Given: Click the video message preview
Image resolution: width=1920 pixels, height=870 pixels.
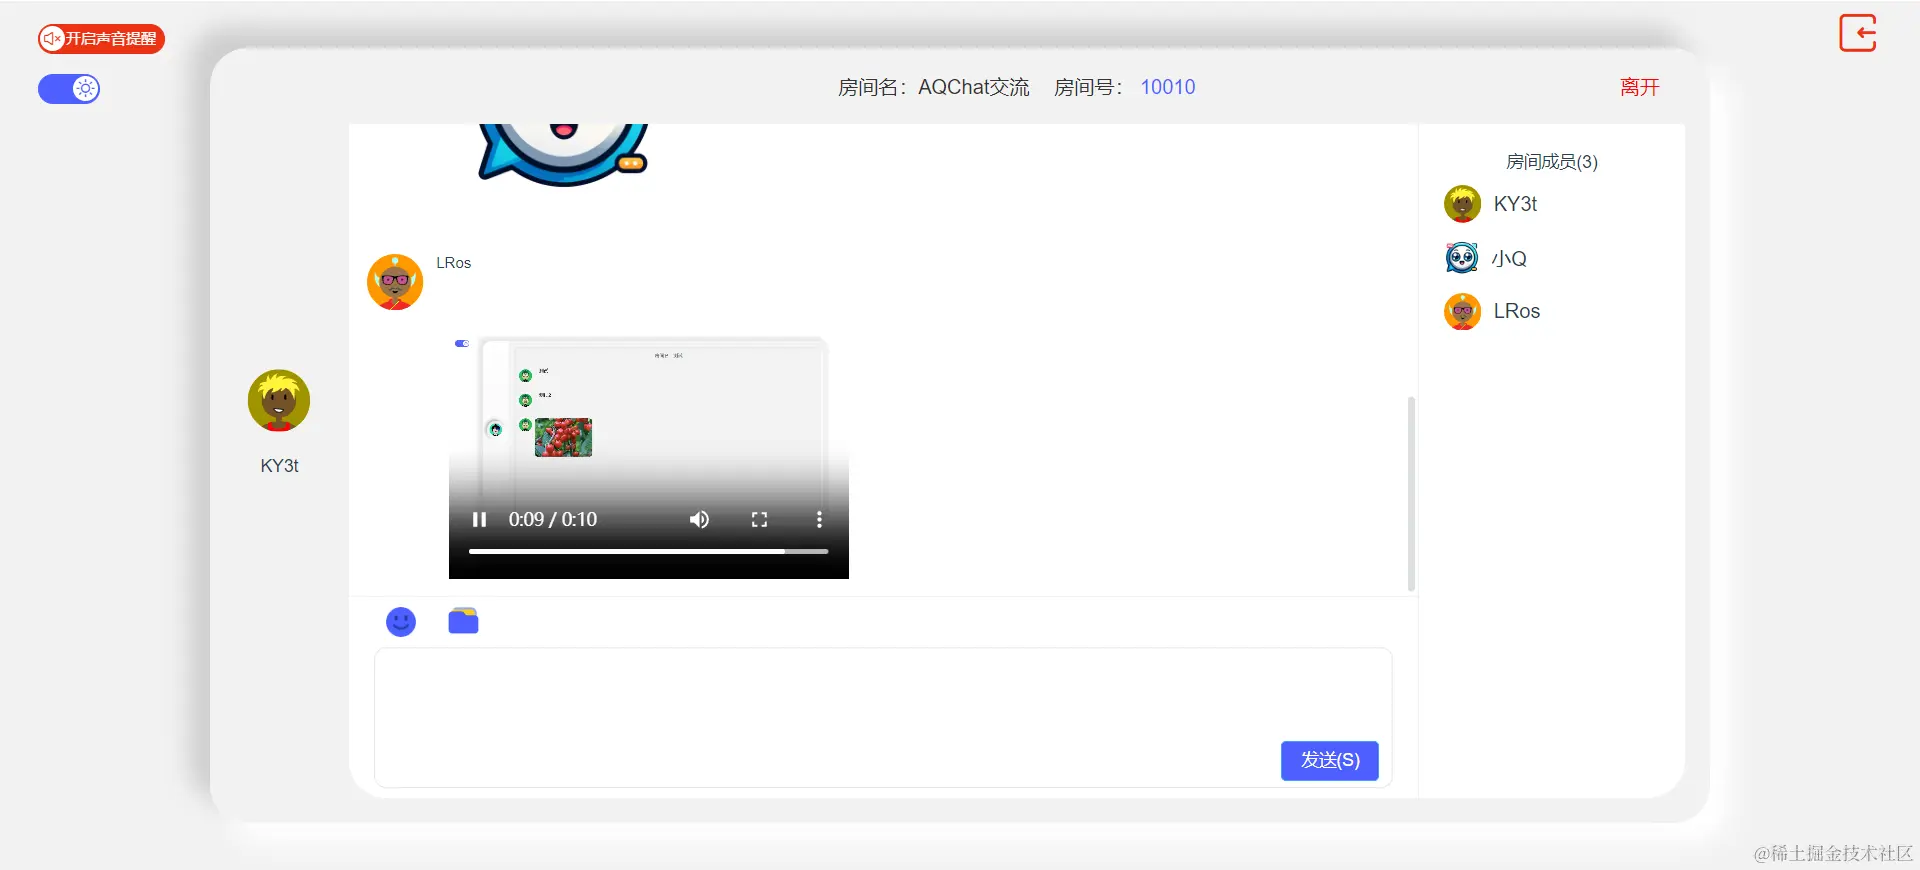Looking at the screenshot, I should [649, 457].
